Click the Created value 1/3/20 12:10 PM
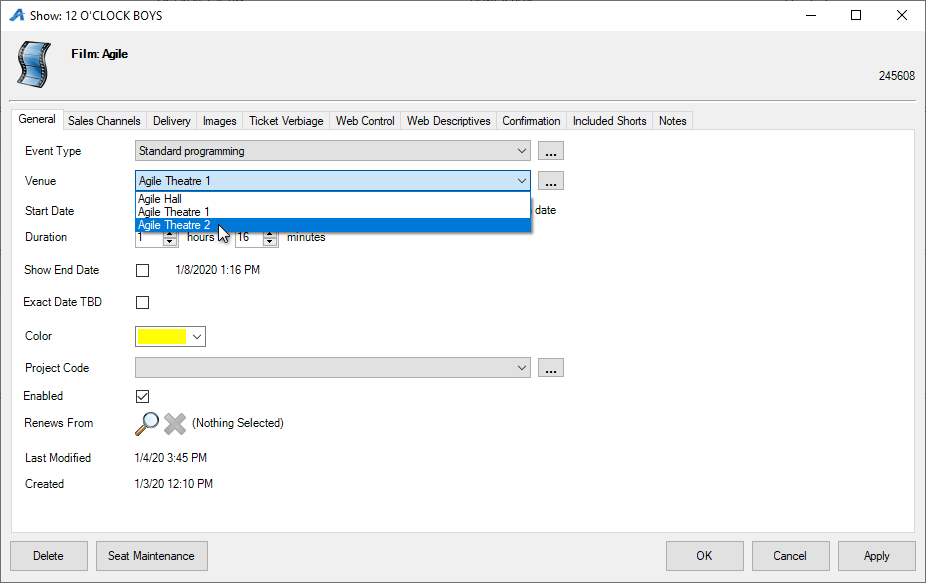The width and height of the screenshot is (926, 583). click(174, 484)
